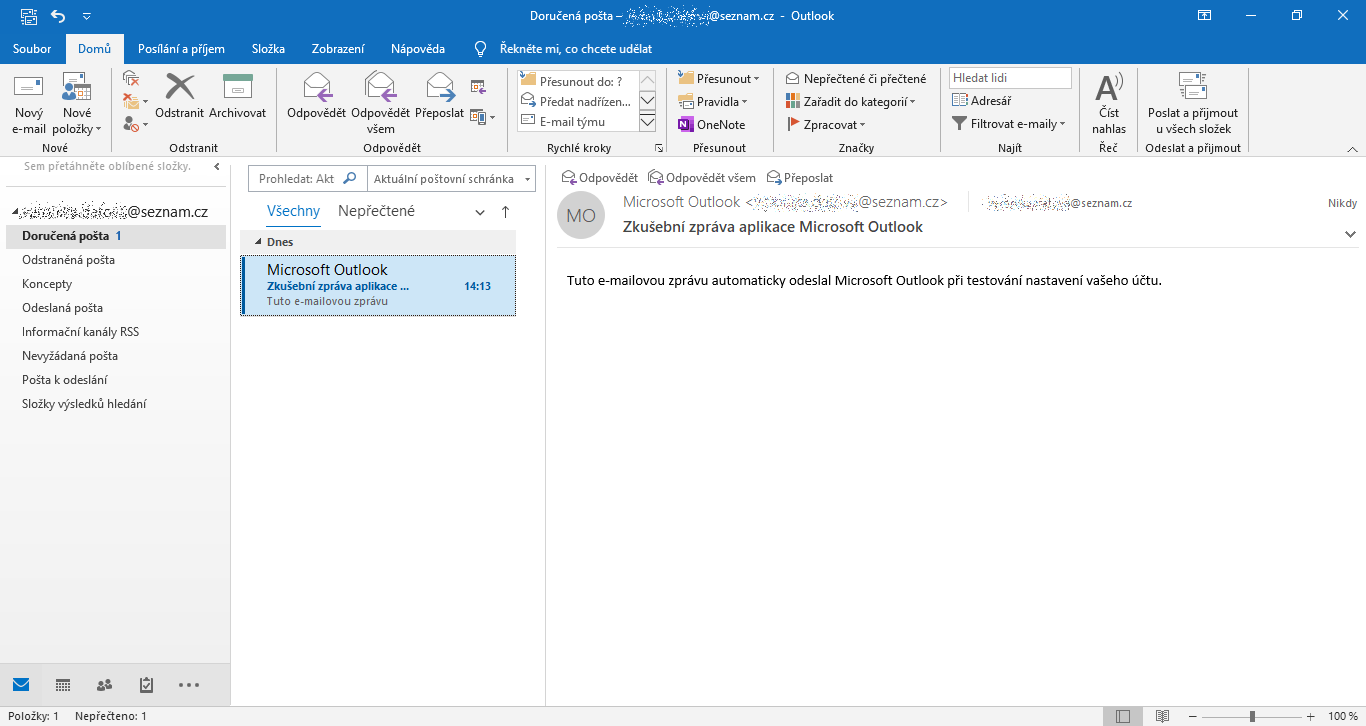Image resolution: width=1366 pixels, height=726 pixels.
Task: Click the Prohledat mailbox search field
Action: pyautogui.click(x=306, y=178)
